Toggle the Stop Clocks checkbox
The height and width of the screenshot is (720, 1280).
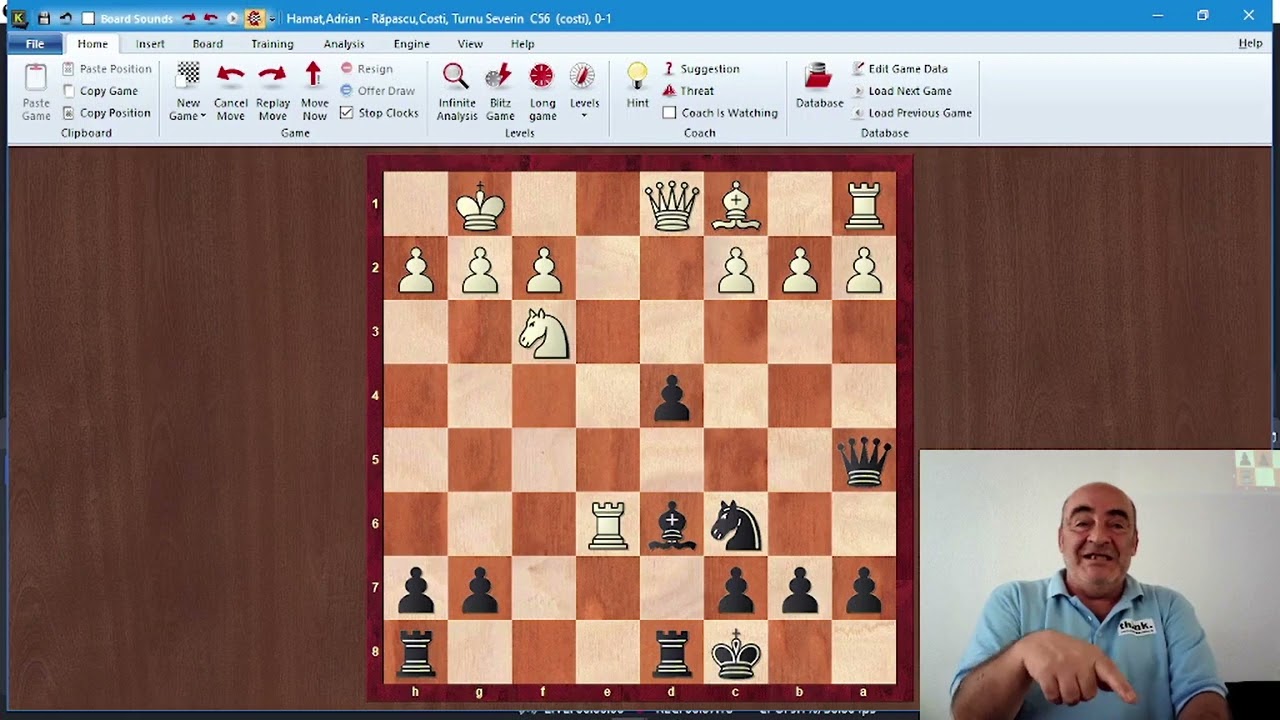coord(346,113)
